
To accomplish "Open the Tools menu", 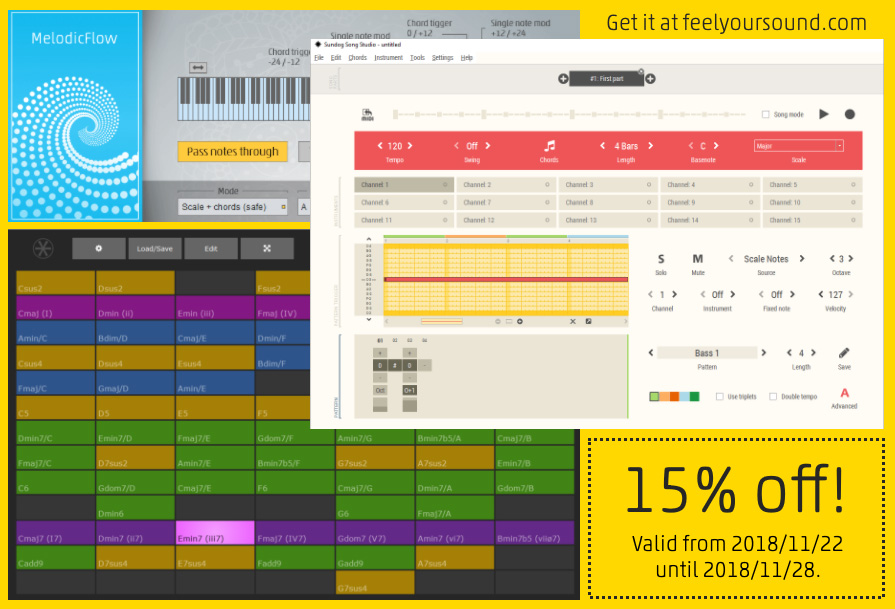I will 418,58.
